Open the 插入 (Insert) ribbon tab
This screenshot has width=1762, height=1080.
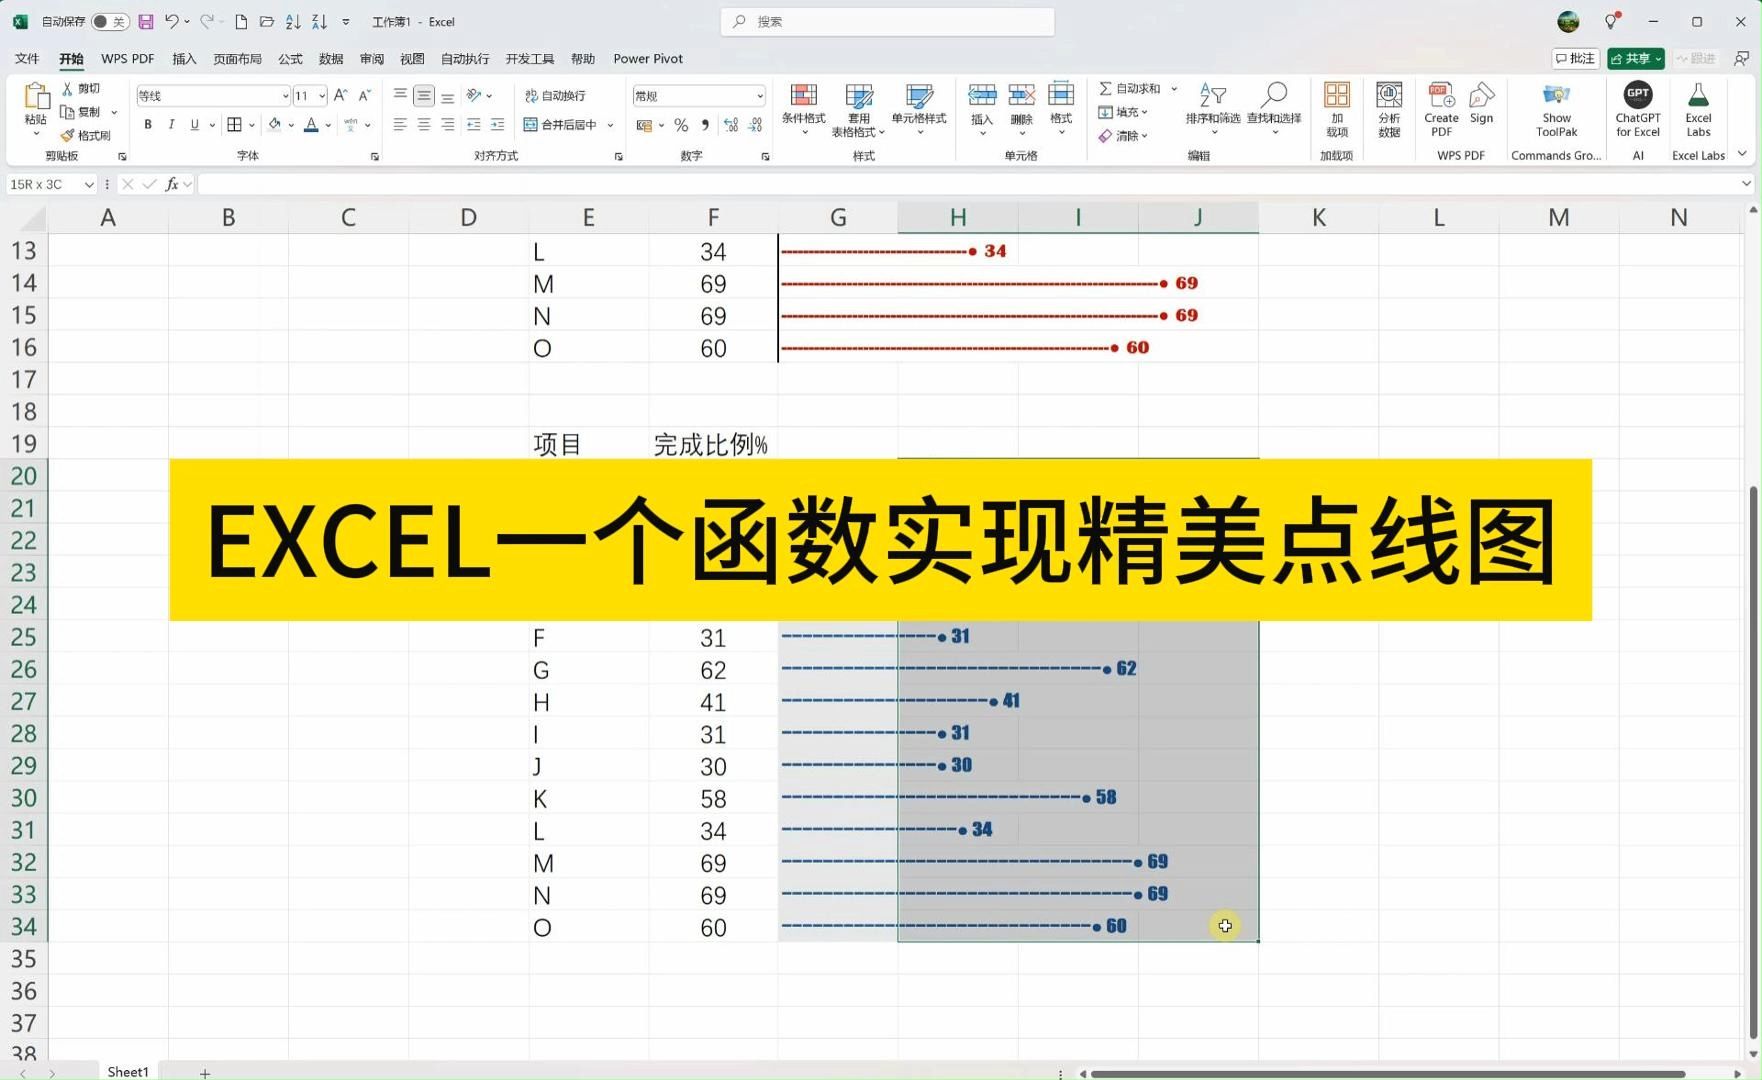(183, 58)
